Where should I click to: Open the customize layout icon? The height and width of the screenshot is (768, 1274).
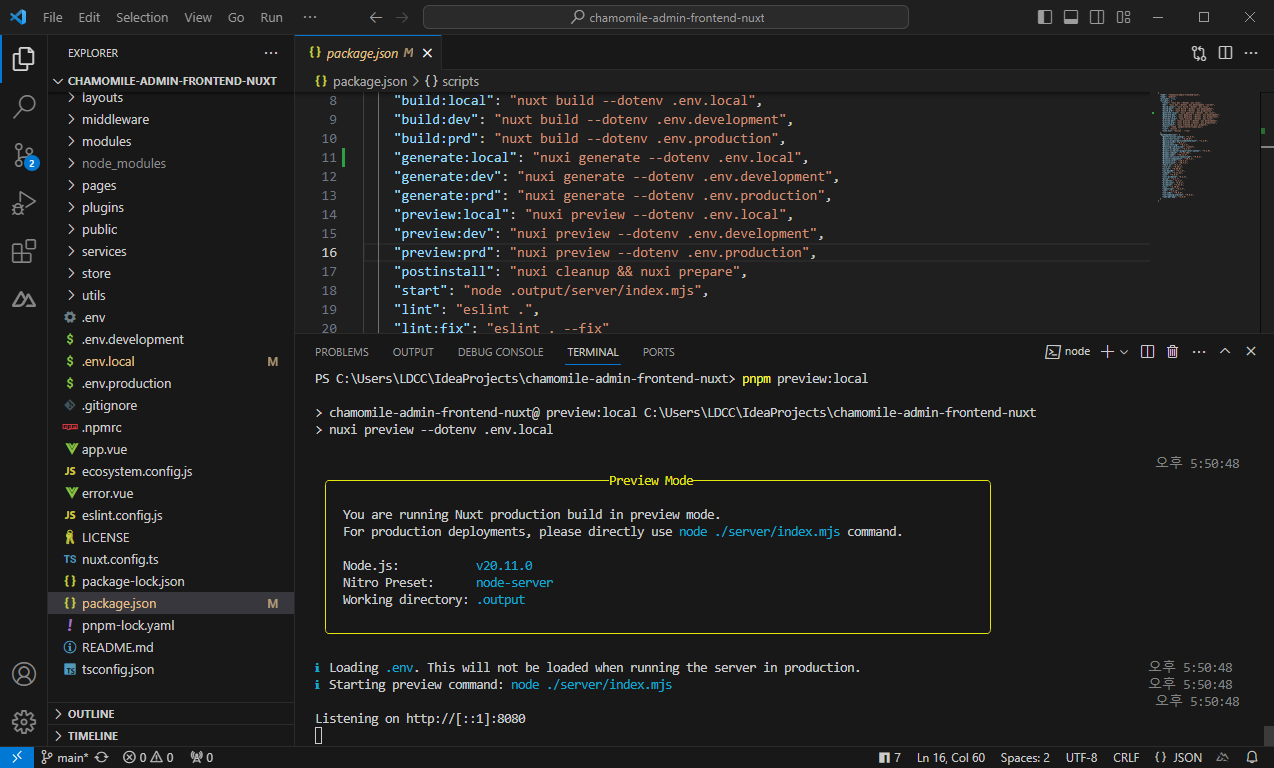click(x=1123, y=17)
